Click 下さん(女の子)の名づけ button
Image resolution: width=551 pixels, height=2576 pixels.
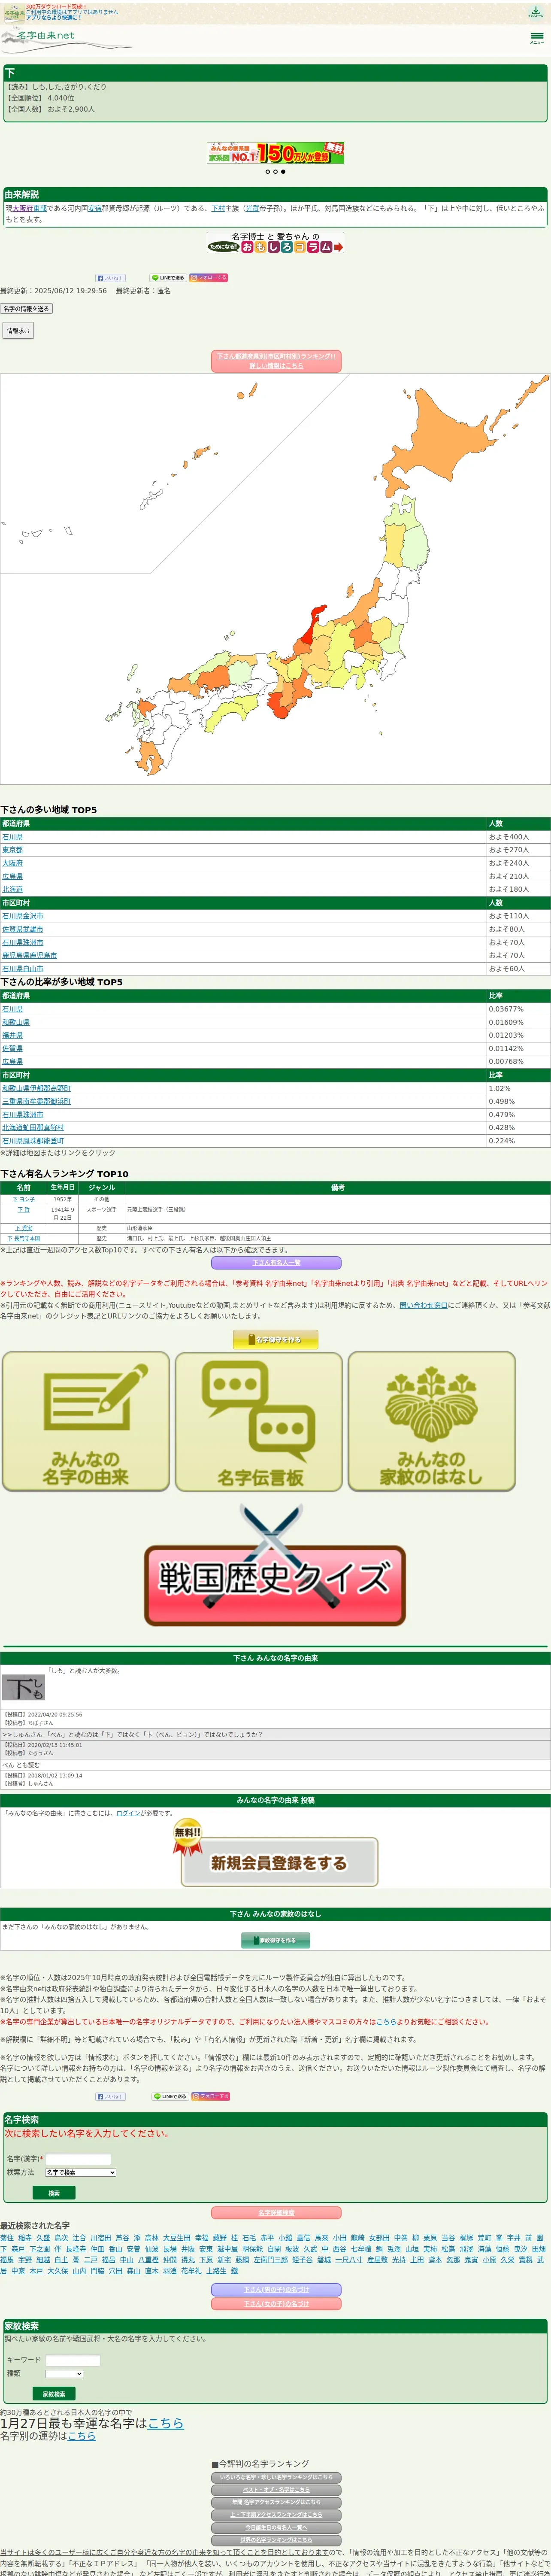pos(276,2304)
